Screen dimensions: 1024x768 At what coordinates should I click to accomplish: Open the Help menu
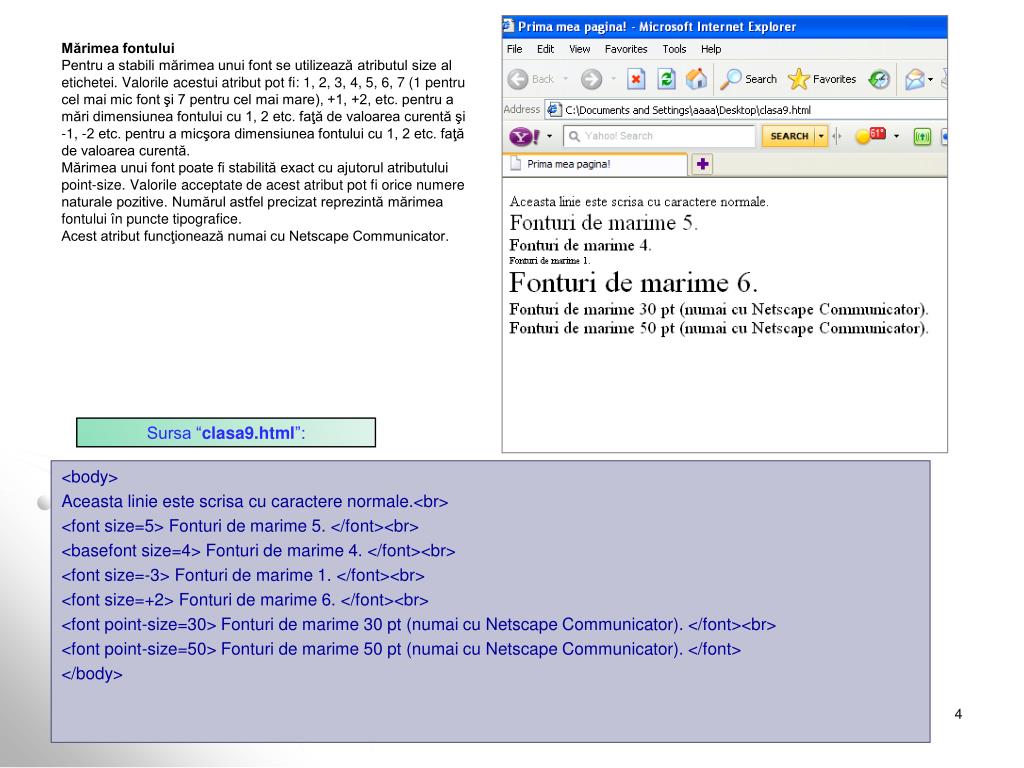point(711,49)
